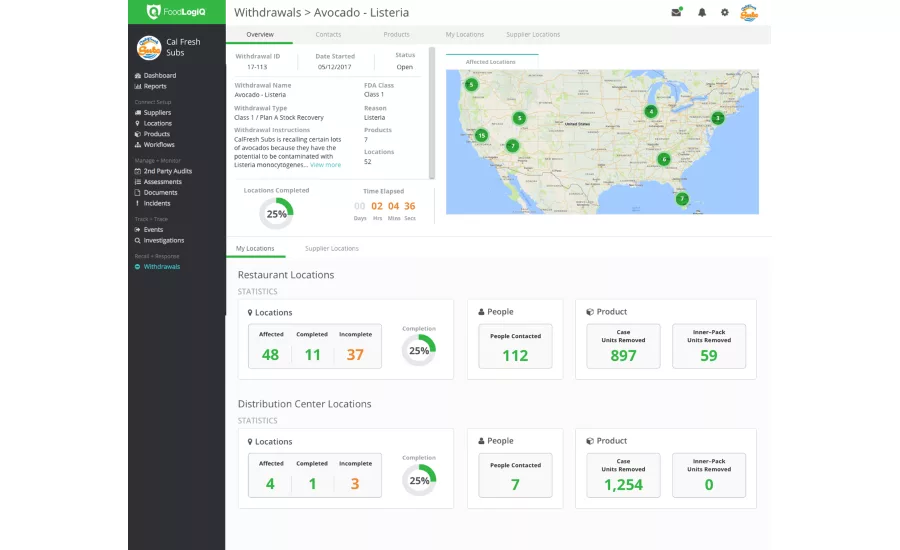
Task: Open the Products tab
Action: [396, 34]
